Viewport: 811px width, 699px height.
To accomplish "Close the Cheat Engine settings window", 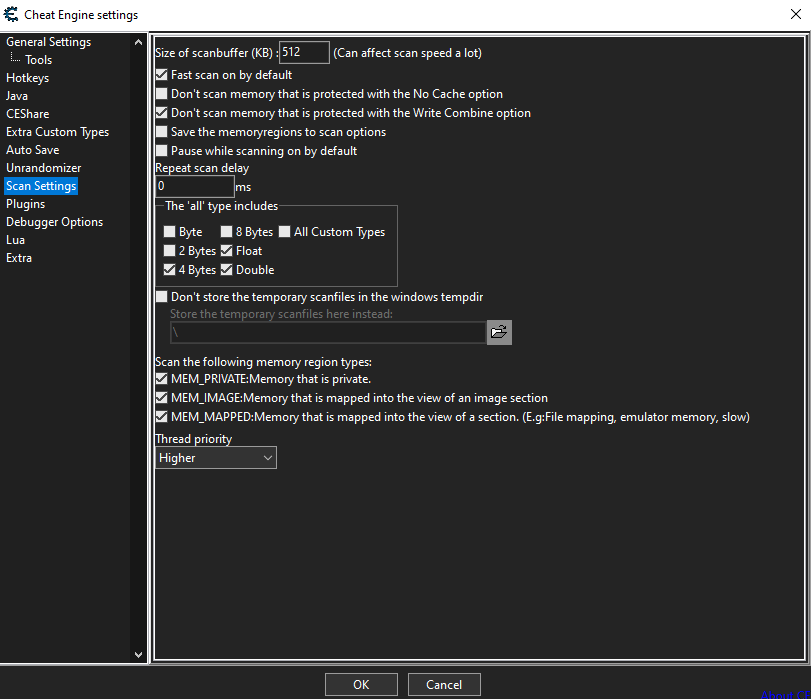I will [795, 14].
